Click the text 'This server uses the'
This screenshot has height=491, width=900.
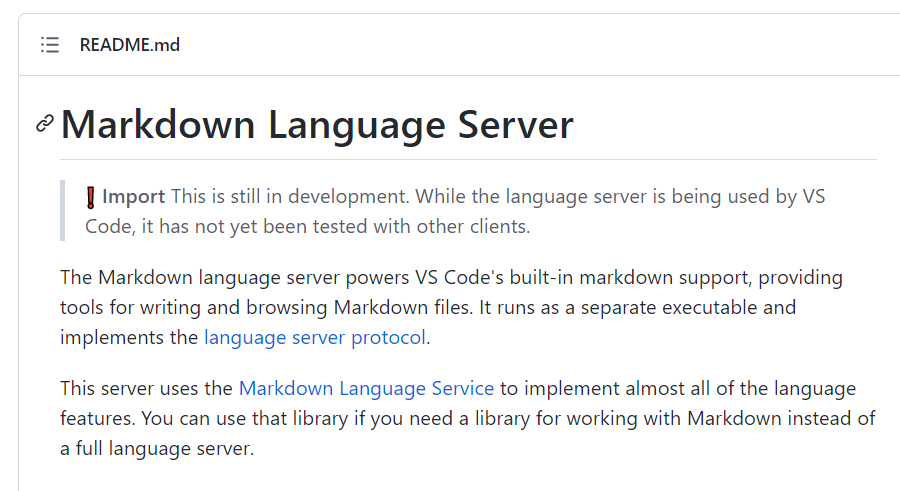click(146, 388)
